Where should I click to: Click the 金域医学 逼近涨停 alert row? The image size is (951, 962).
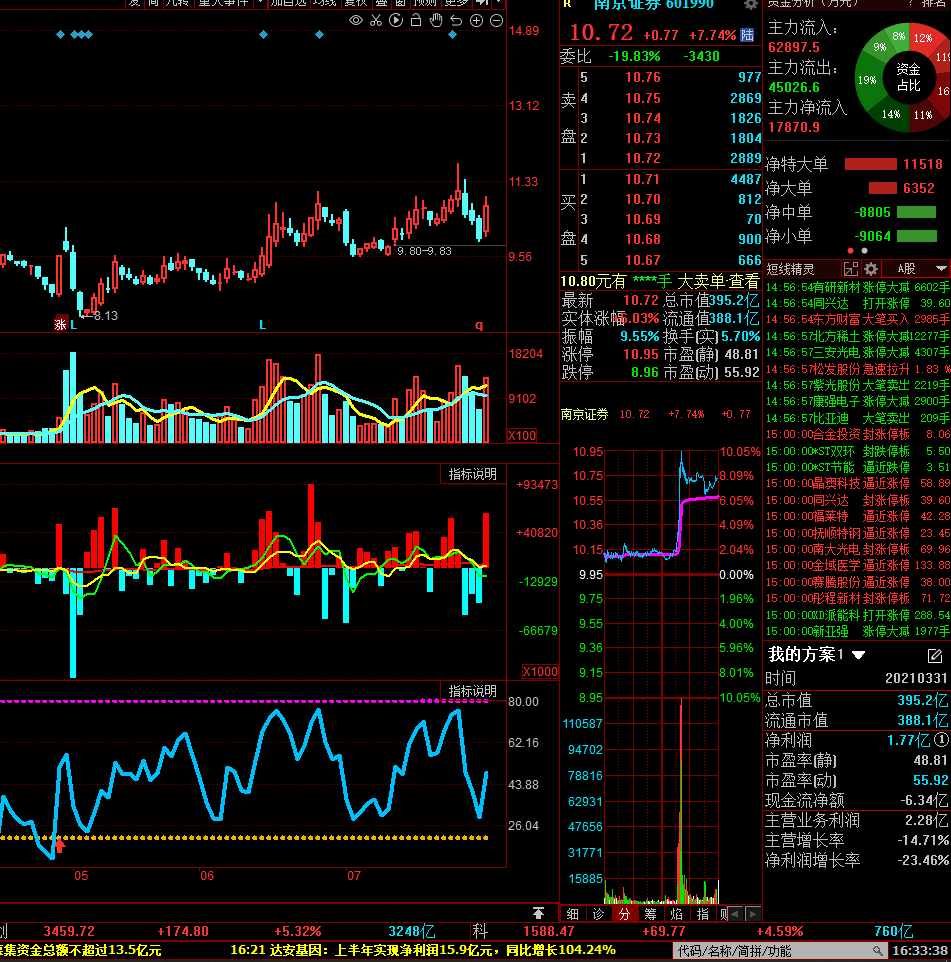point(858,566)
